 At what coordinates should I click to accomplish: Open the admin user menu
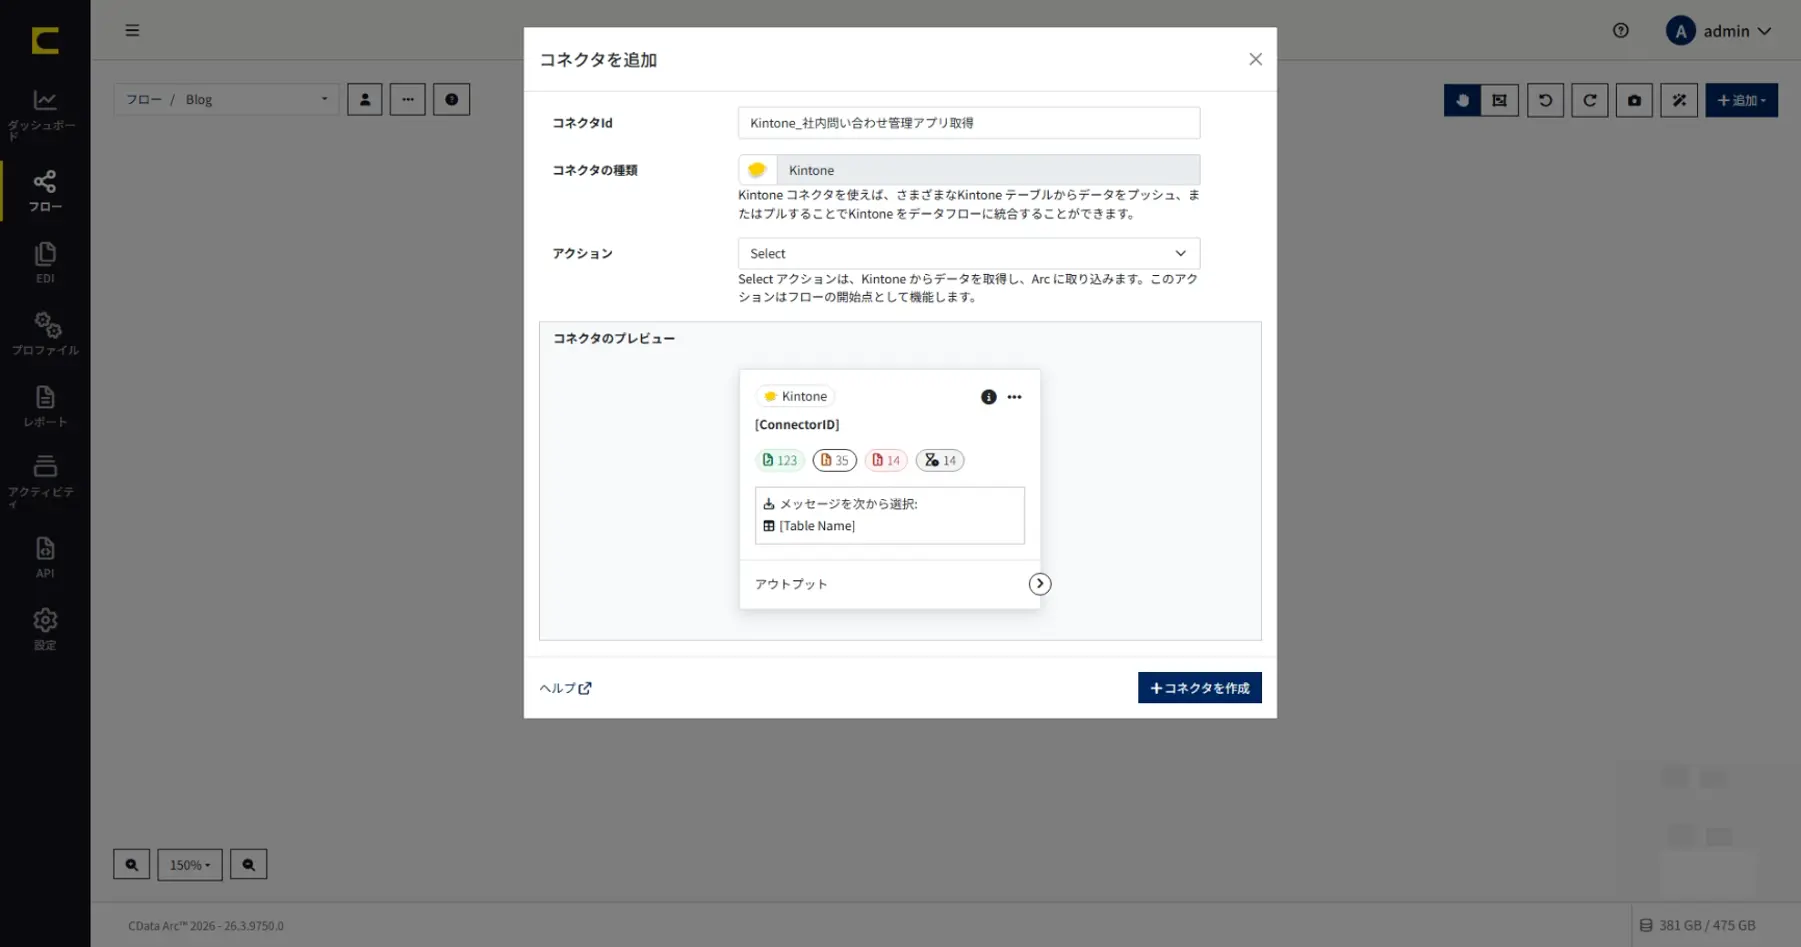coord(1719,31)
